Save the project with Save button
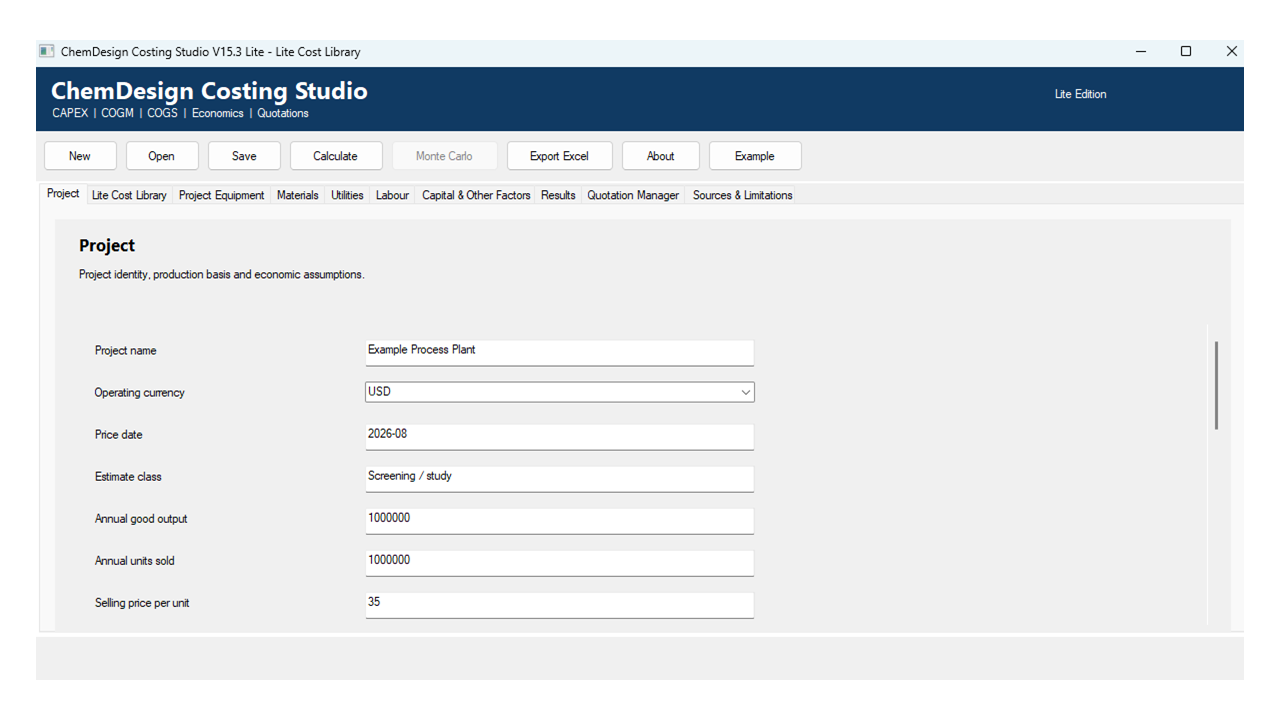This screenshot has height=720, width=1280. coord(244,156)
